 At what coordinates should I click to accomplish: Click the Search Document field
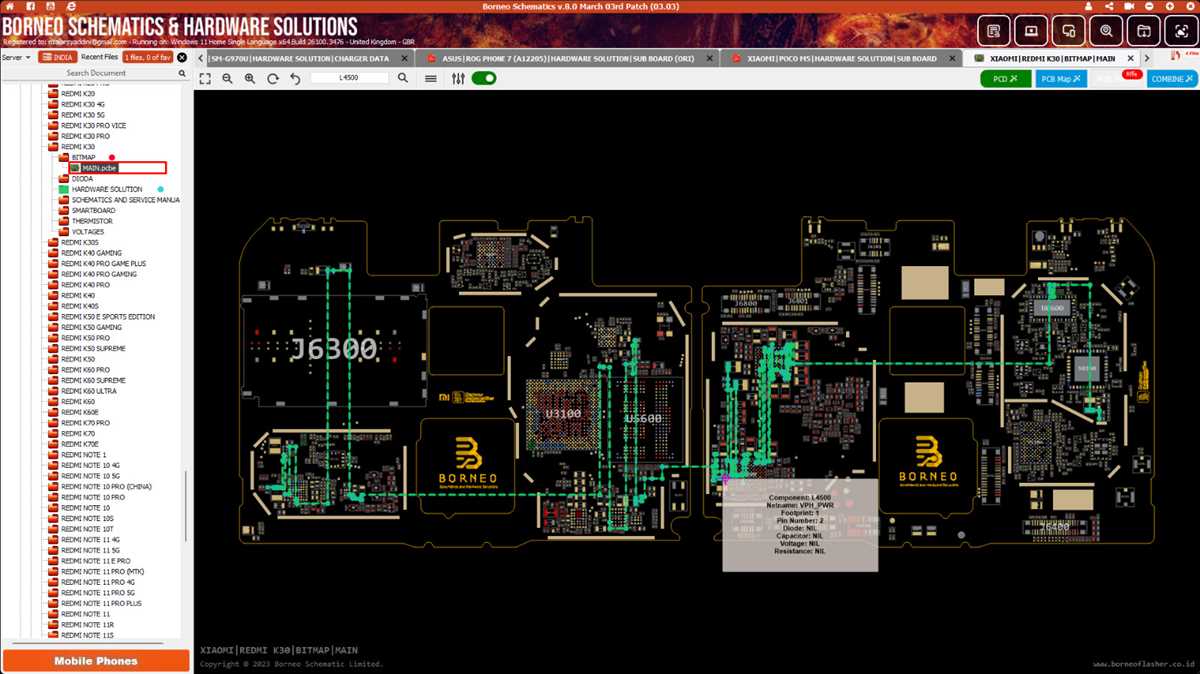[x=96, y=73]
